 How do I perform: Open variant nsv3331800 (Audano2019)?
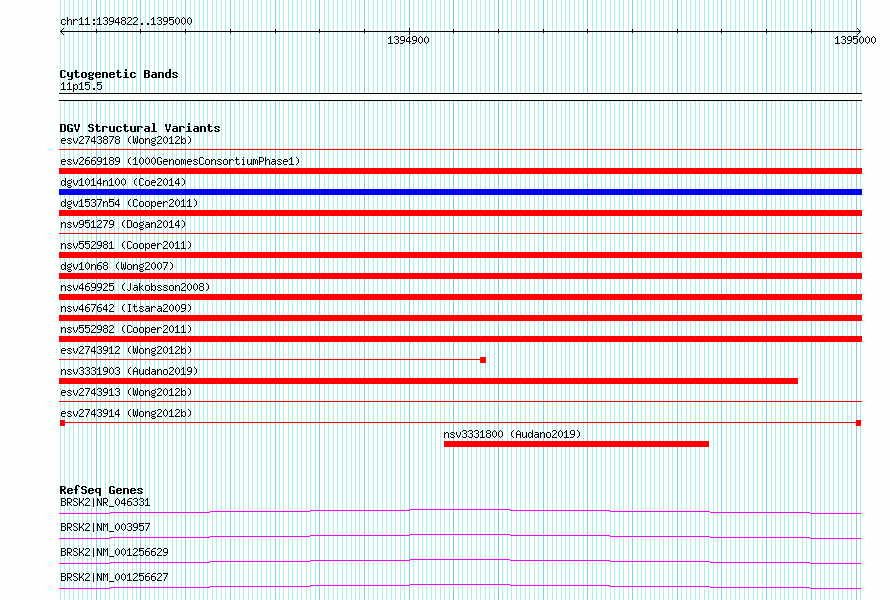pyautogui.click(x=512, y=434)
